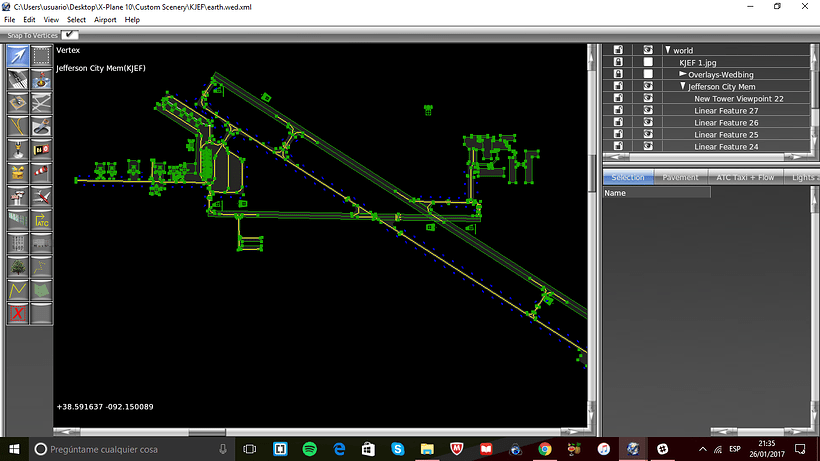Show the hidden Overlays-Wedbing group

coord(648,74)
